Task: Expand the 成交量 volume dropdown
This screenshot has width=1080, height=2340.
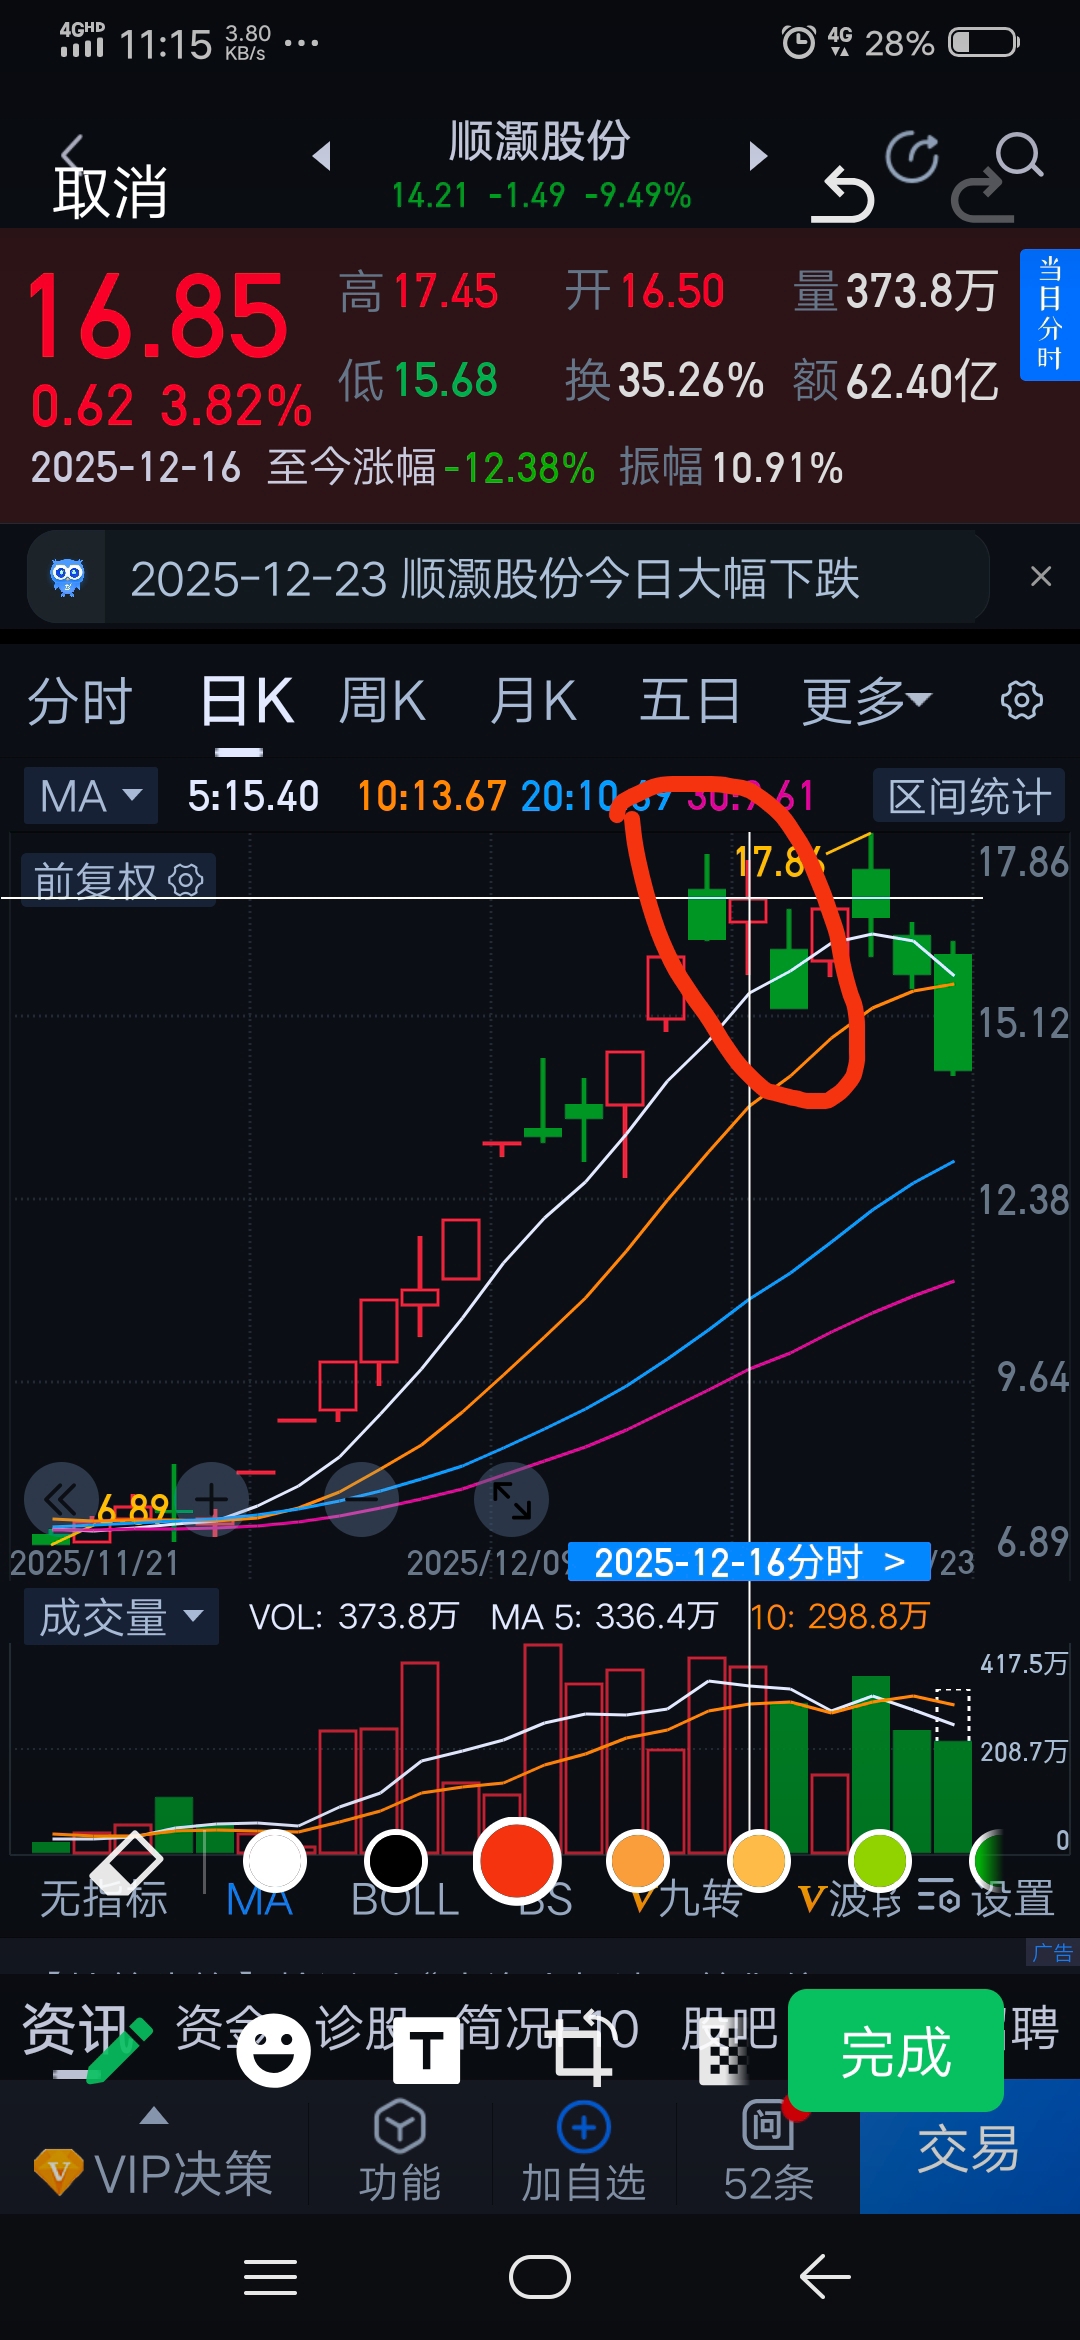Action: coord(121,1617)
